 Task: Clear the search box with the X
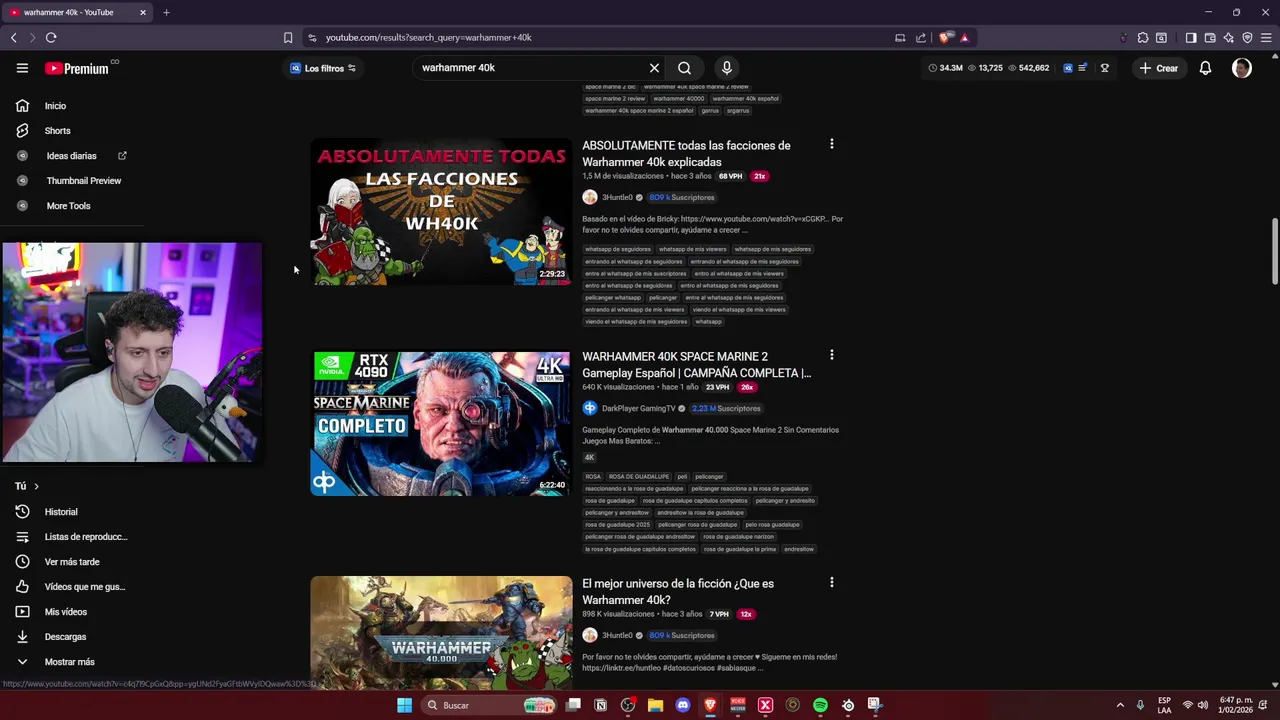pos(654,68)
